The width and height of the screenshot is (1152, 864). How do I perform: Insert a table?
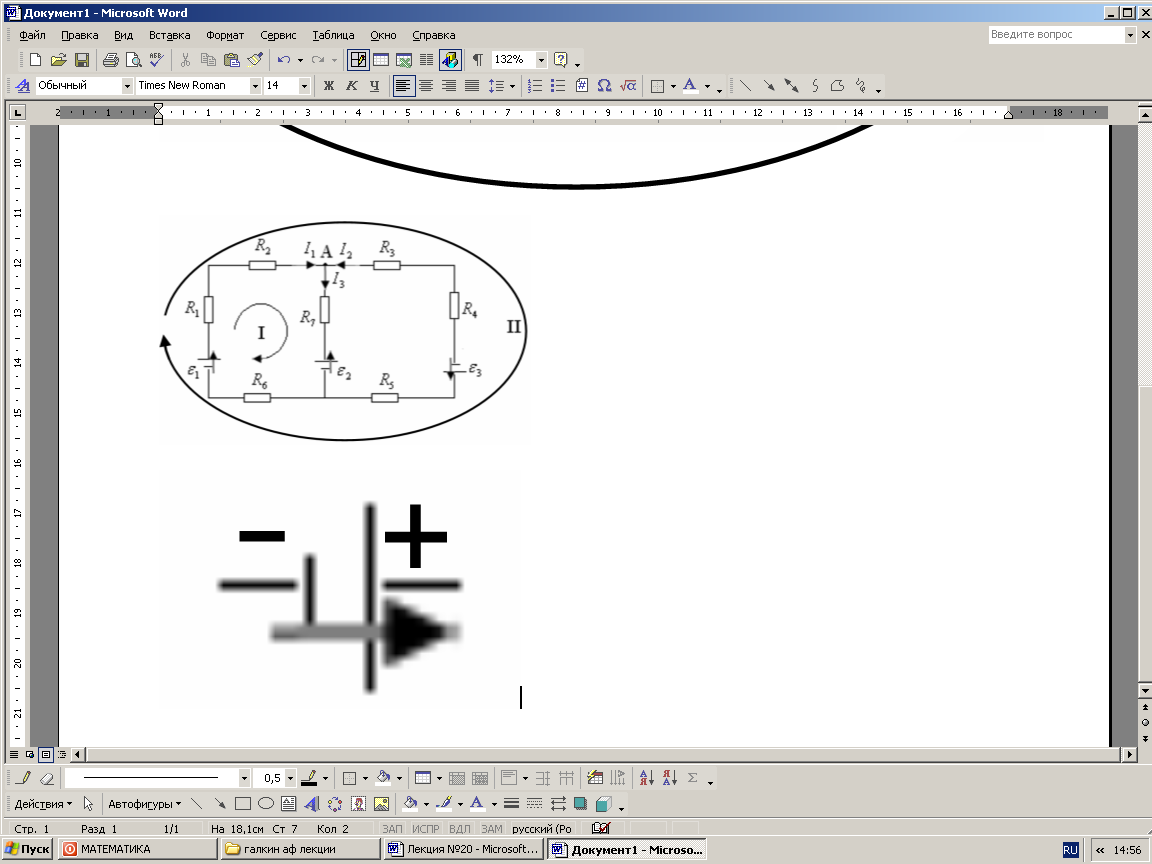pyautogui.click(x=381, y=60)
